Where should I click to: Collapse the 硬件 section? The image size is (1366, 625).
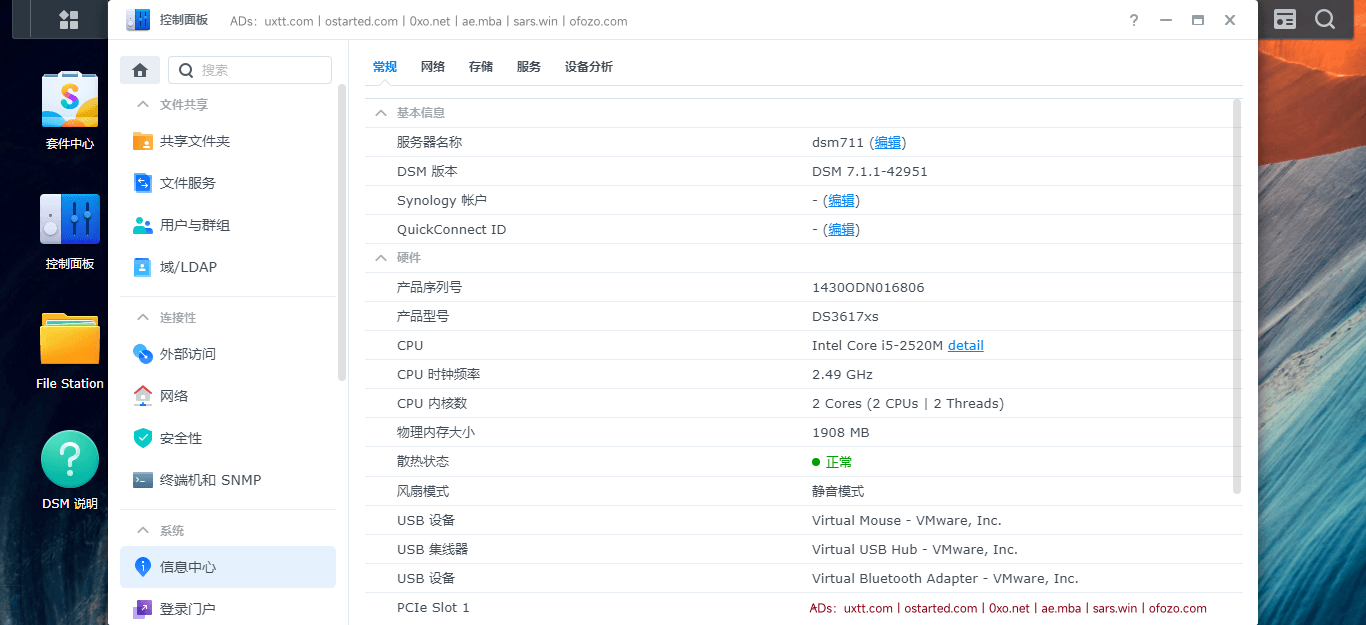click(x=380, y=258)
